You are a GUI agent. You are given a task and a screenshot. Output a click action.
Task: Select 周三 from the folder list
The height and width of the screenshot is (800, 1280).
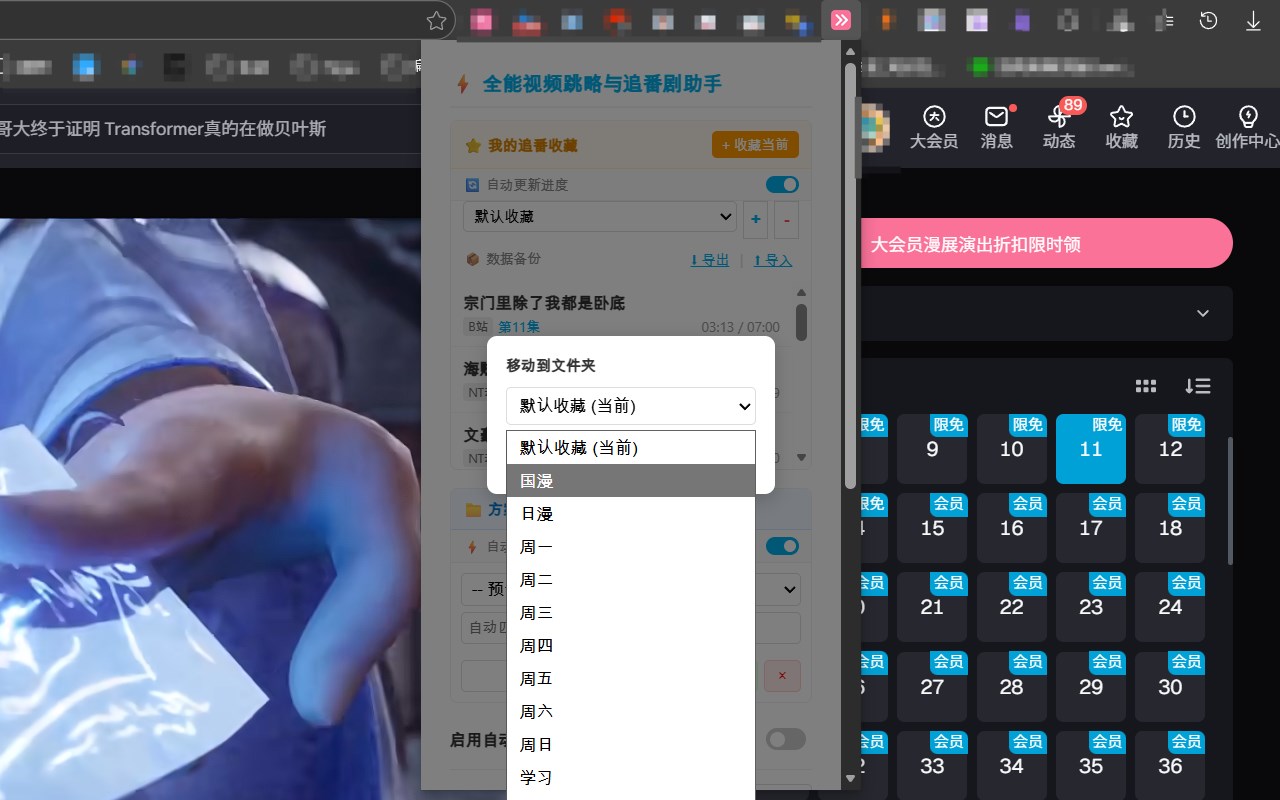click(630, 613)
